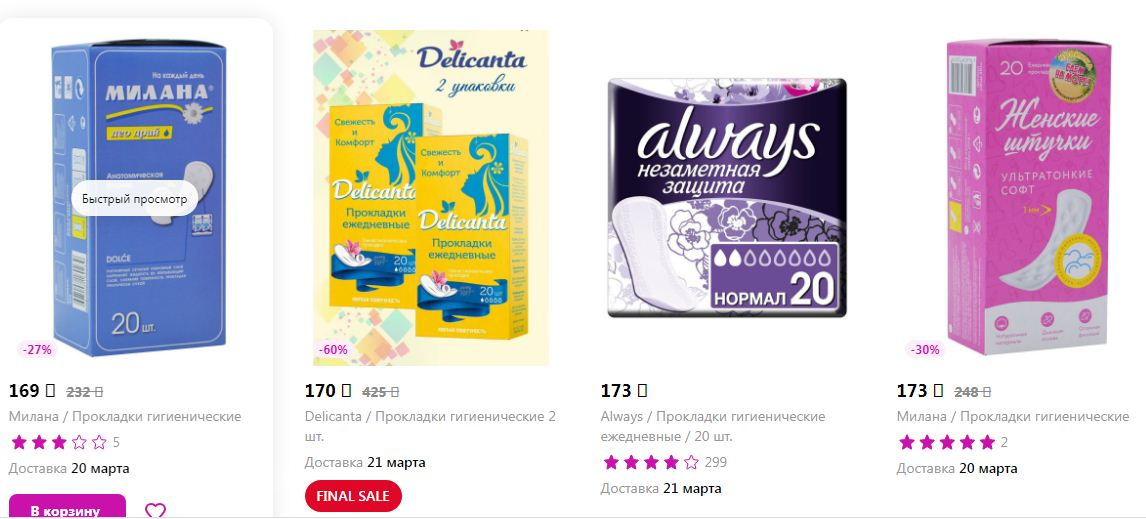
Task: Open the pink Женские штучки image
Action: coord(1029,197)
